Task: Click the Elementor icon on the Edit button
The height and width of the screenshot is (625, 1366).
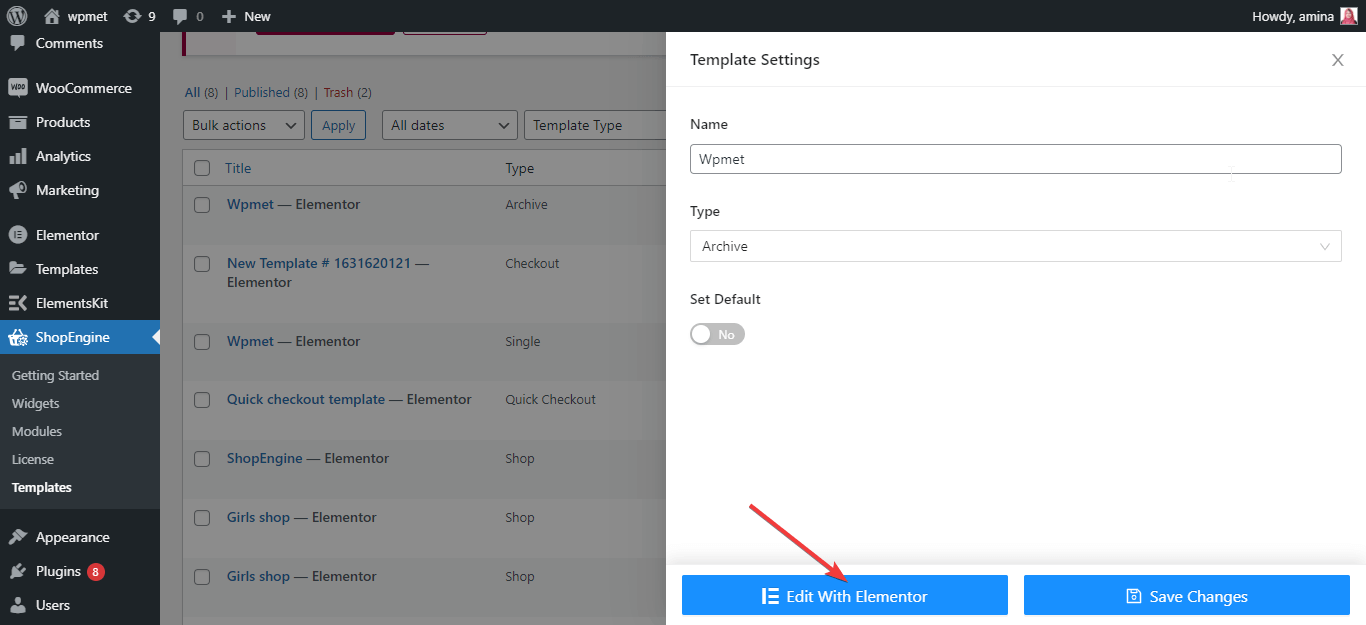Action: pyautogui.click(x=770, y=596)
